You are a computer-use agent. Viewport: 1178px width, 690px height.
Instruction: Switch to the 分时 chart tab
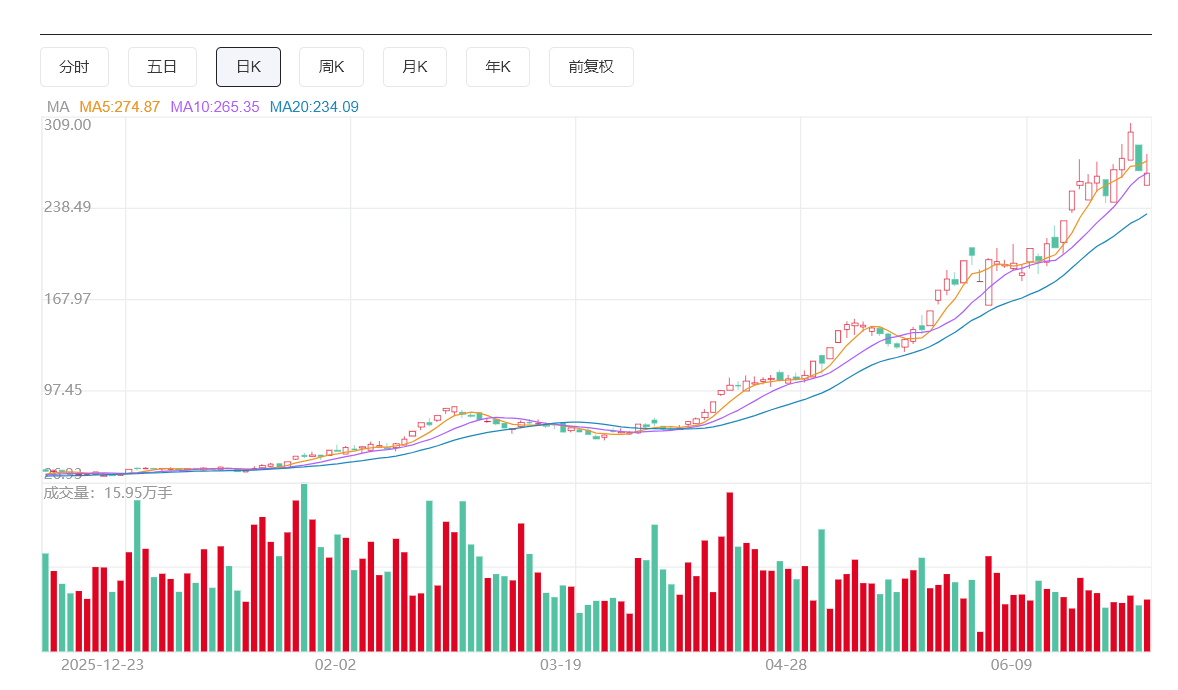[74, 67]
